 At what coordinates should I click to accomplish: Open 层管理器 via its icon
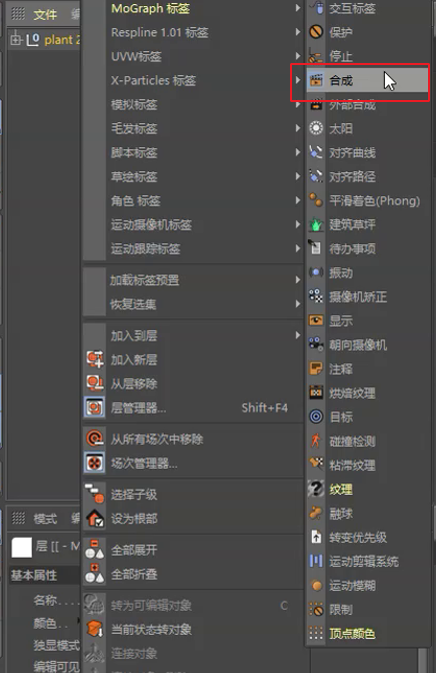[94, 407]
